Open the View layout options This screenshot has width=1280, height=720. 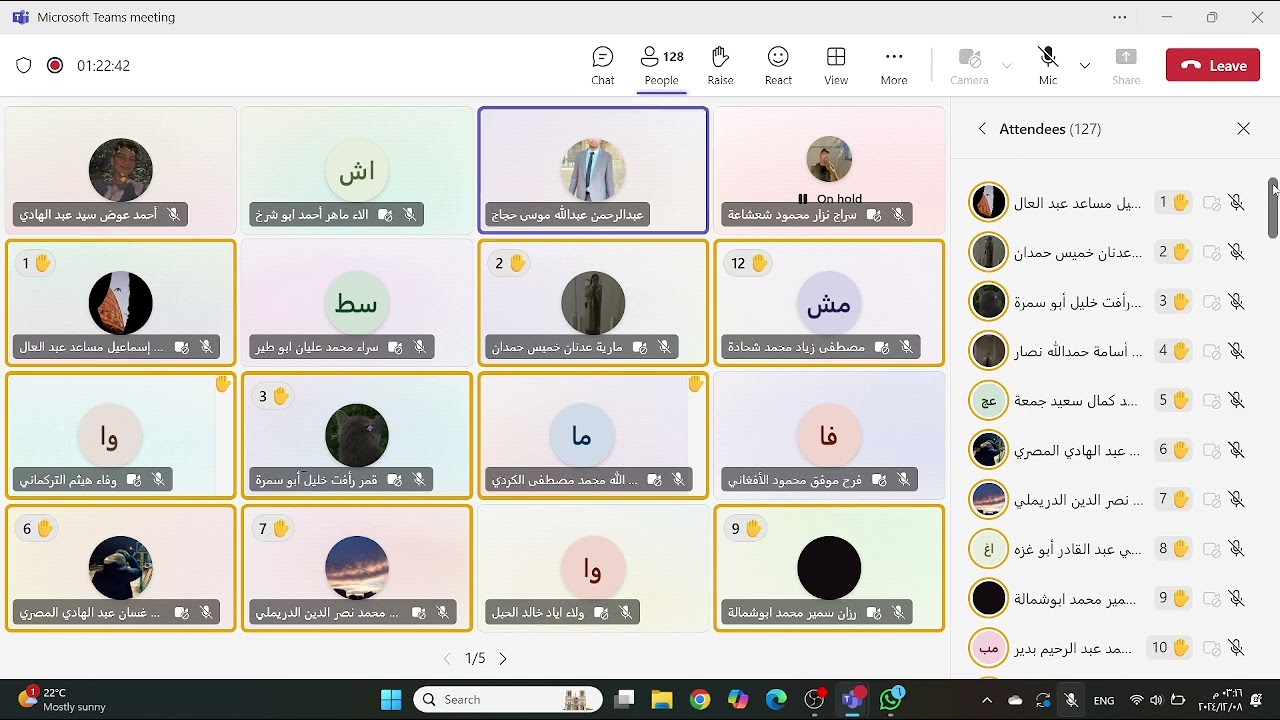[836, 65]
